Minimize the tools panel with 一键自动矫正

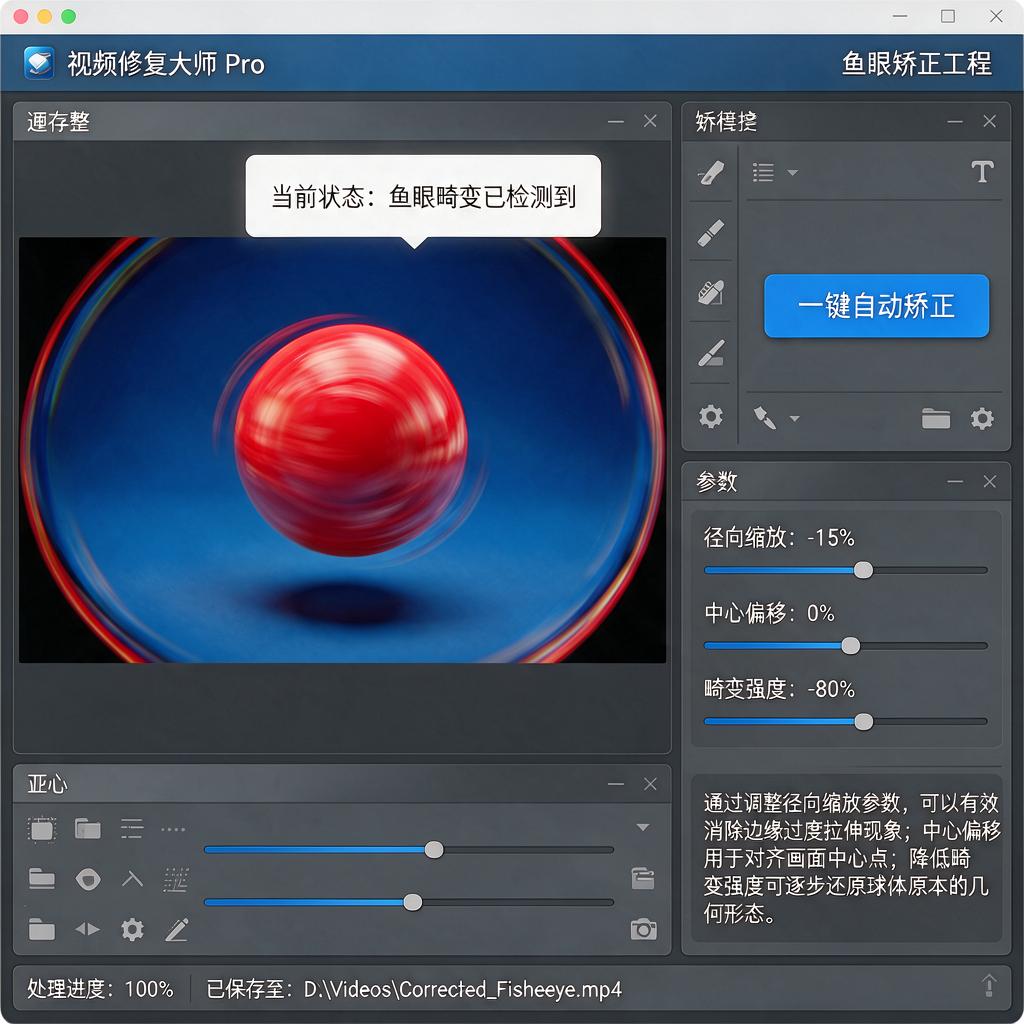[955, 121]
